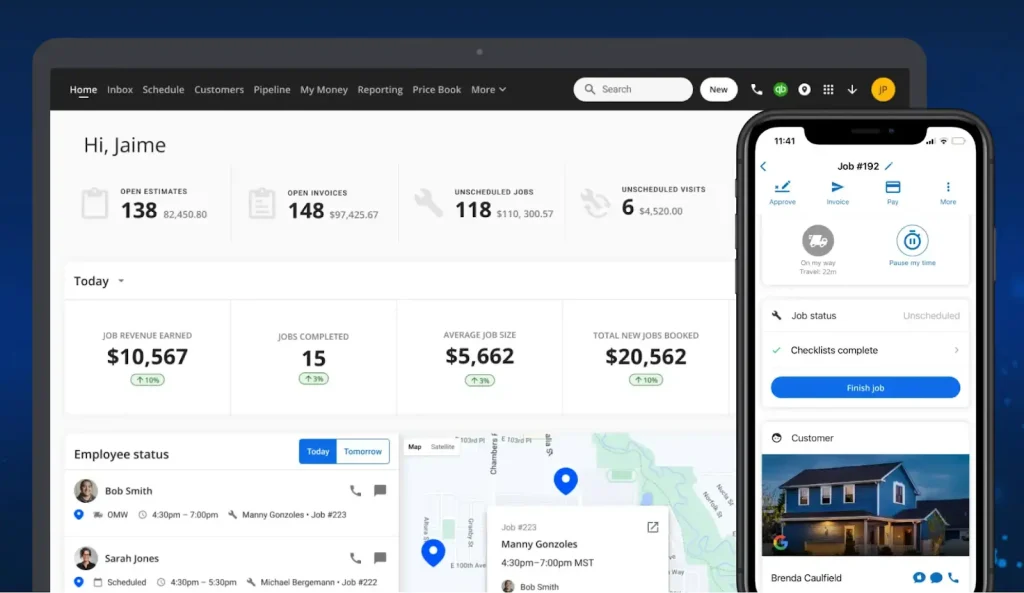Open the Schedule tab

(163, 89)
